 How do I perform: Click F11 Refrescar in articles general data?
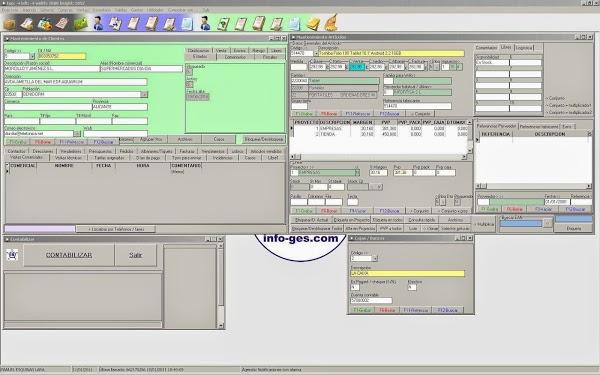tap(358, 114)
